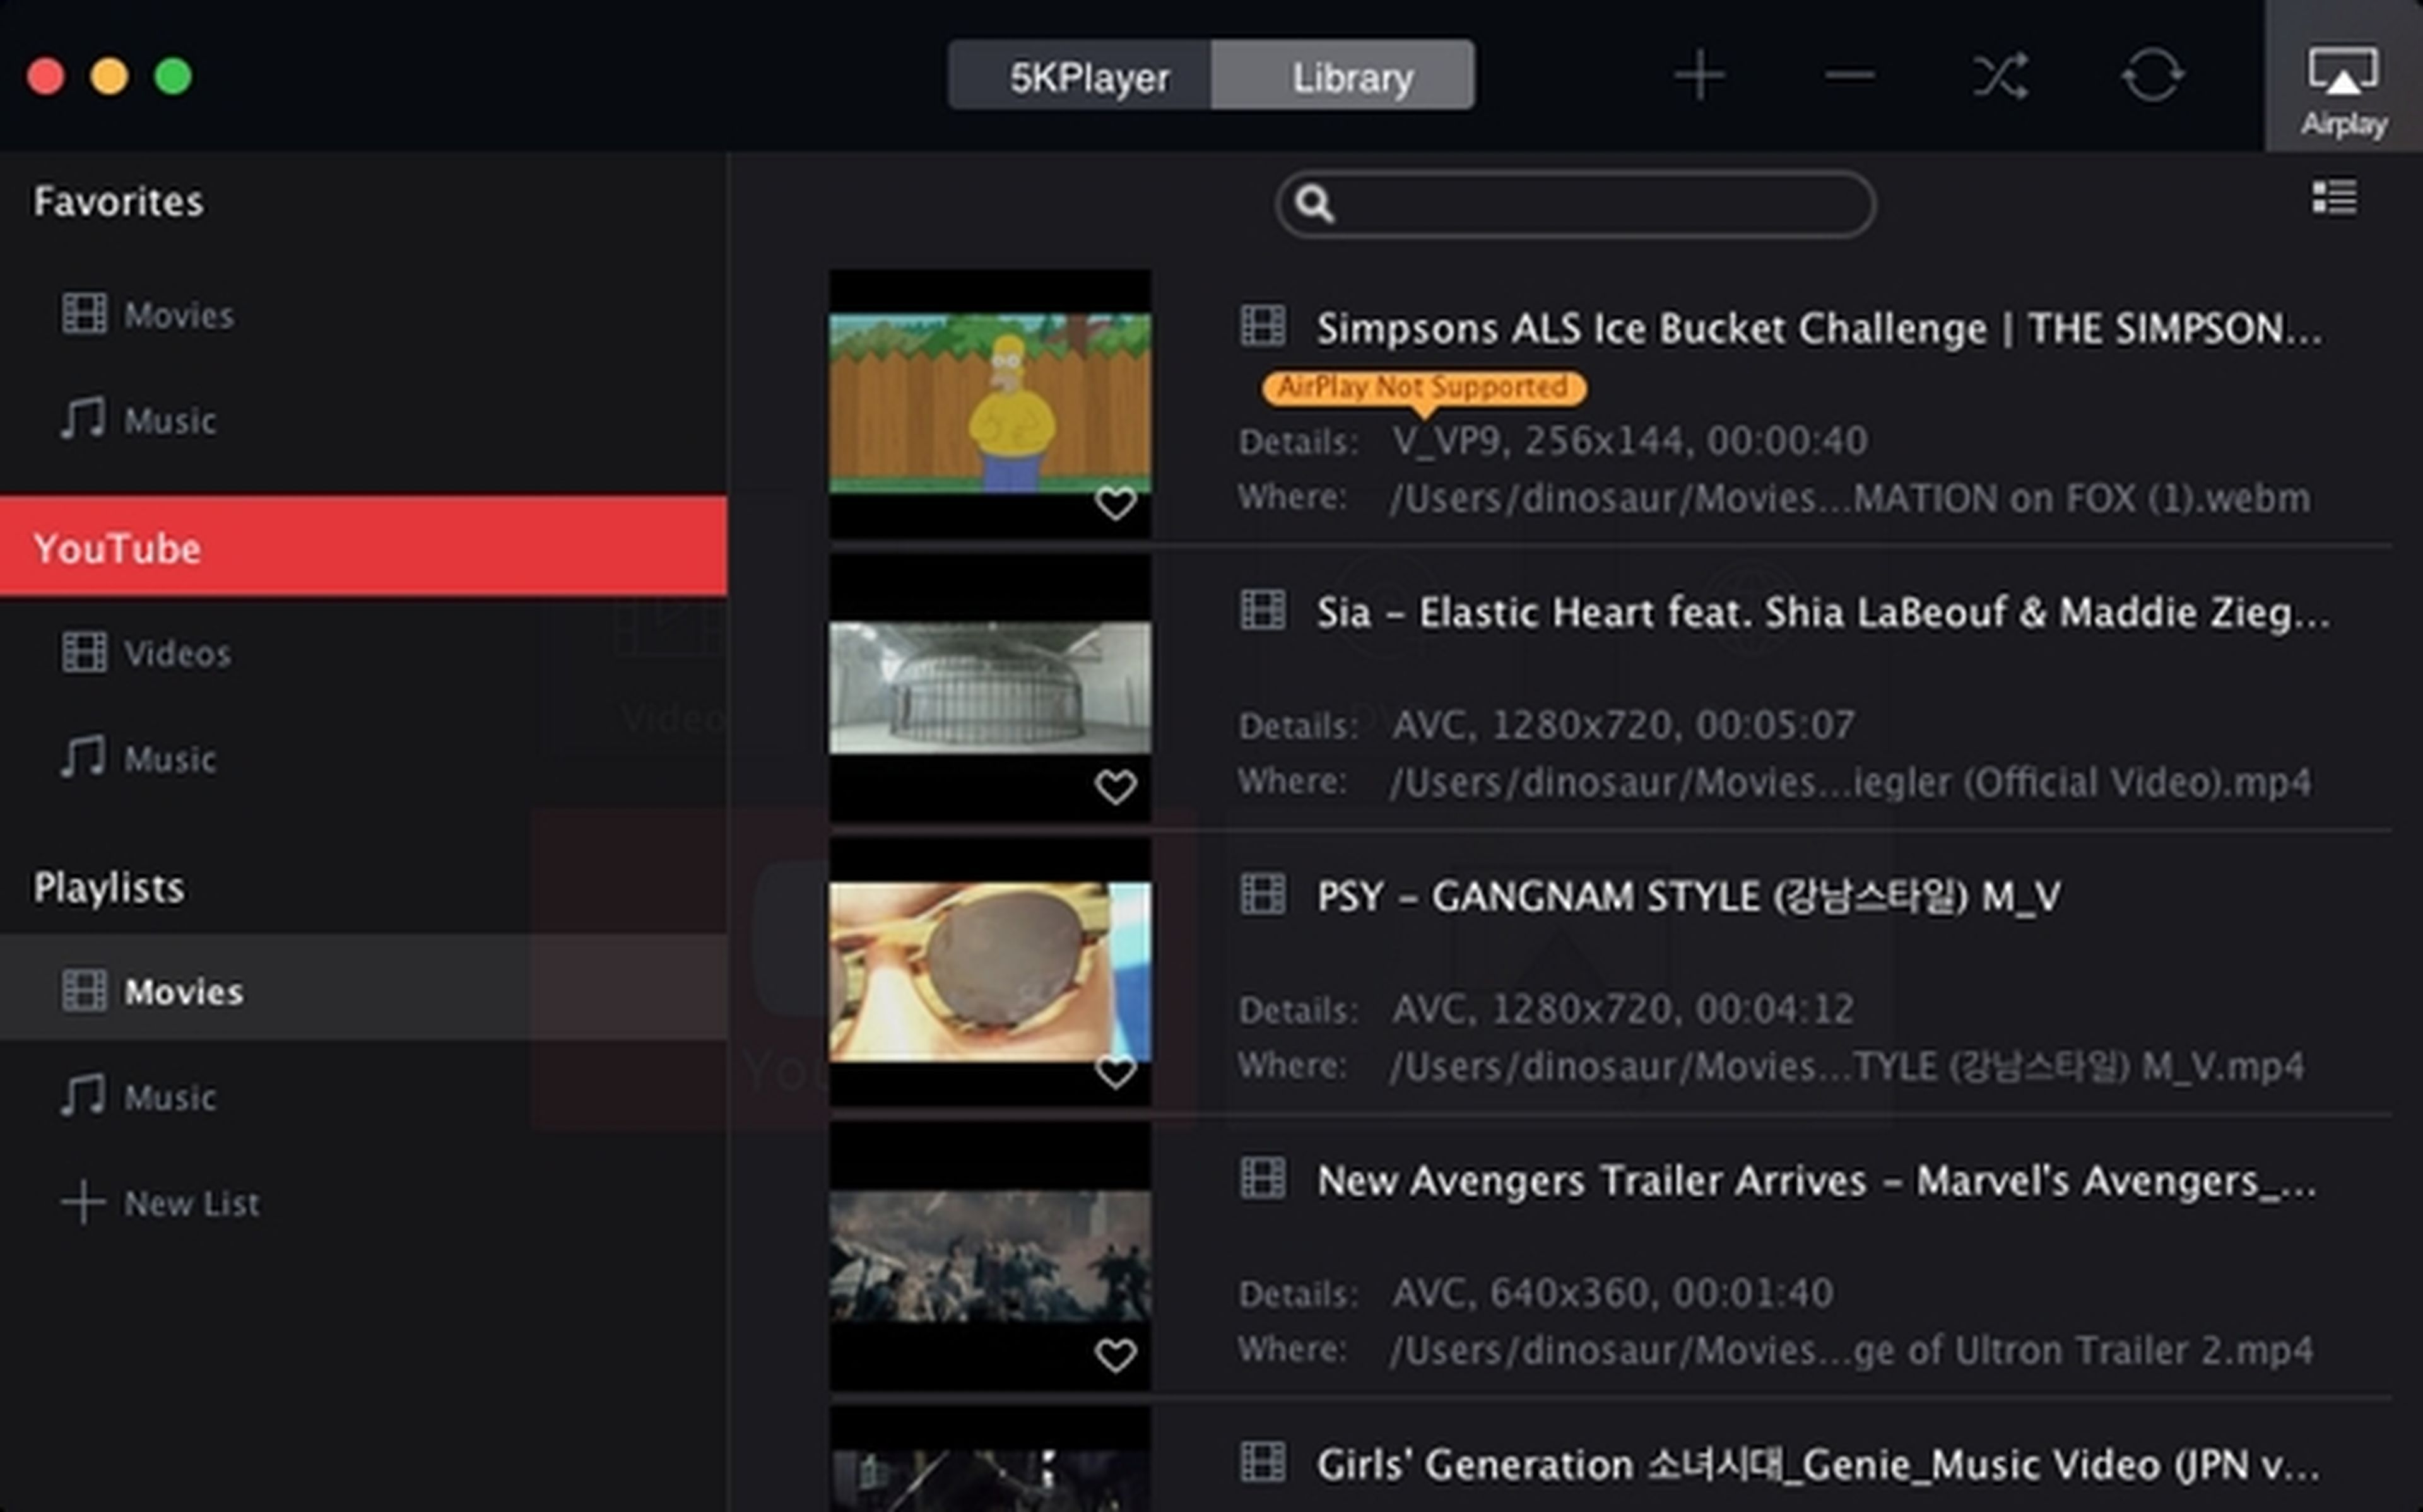Screen dimensions: 2423x1512
Task: Expand the YouTube Music section
Action: pos(169,758)
